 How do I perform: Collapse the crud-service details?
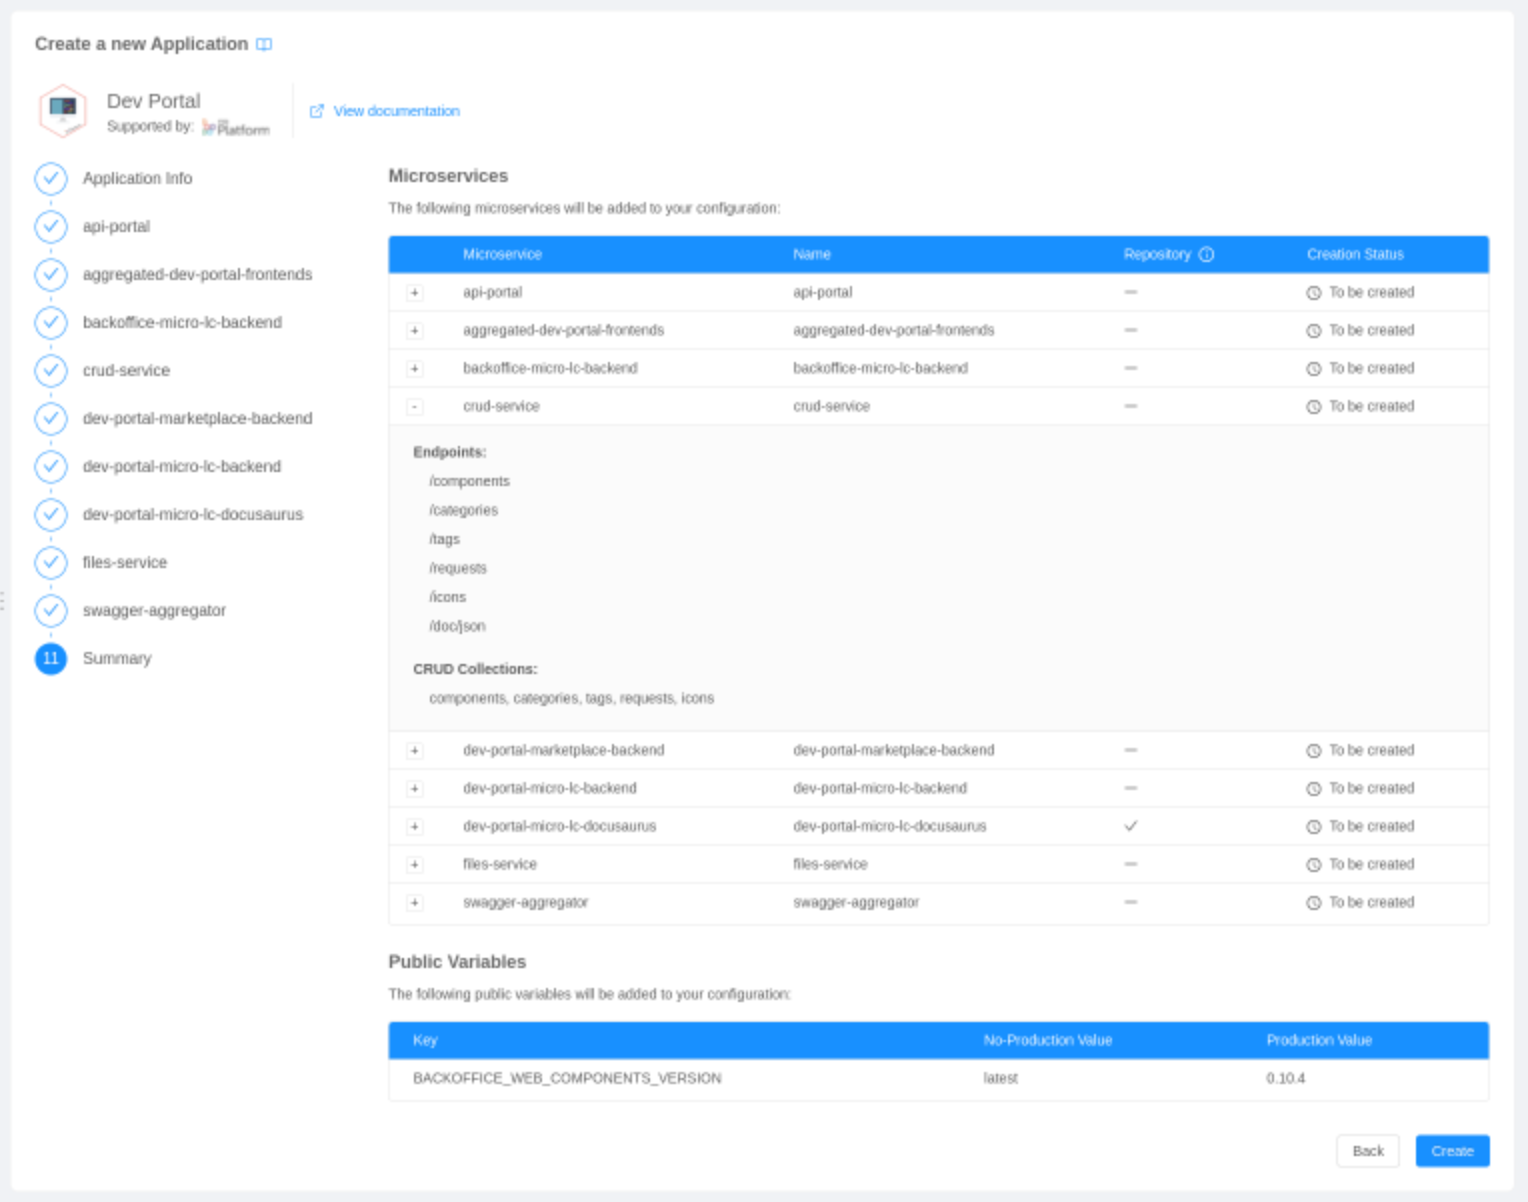414,406
